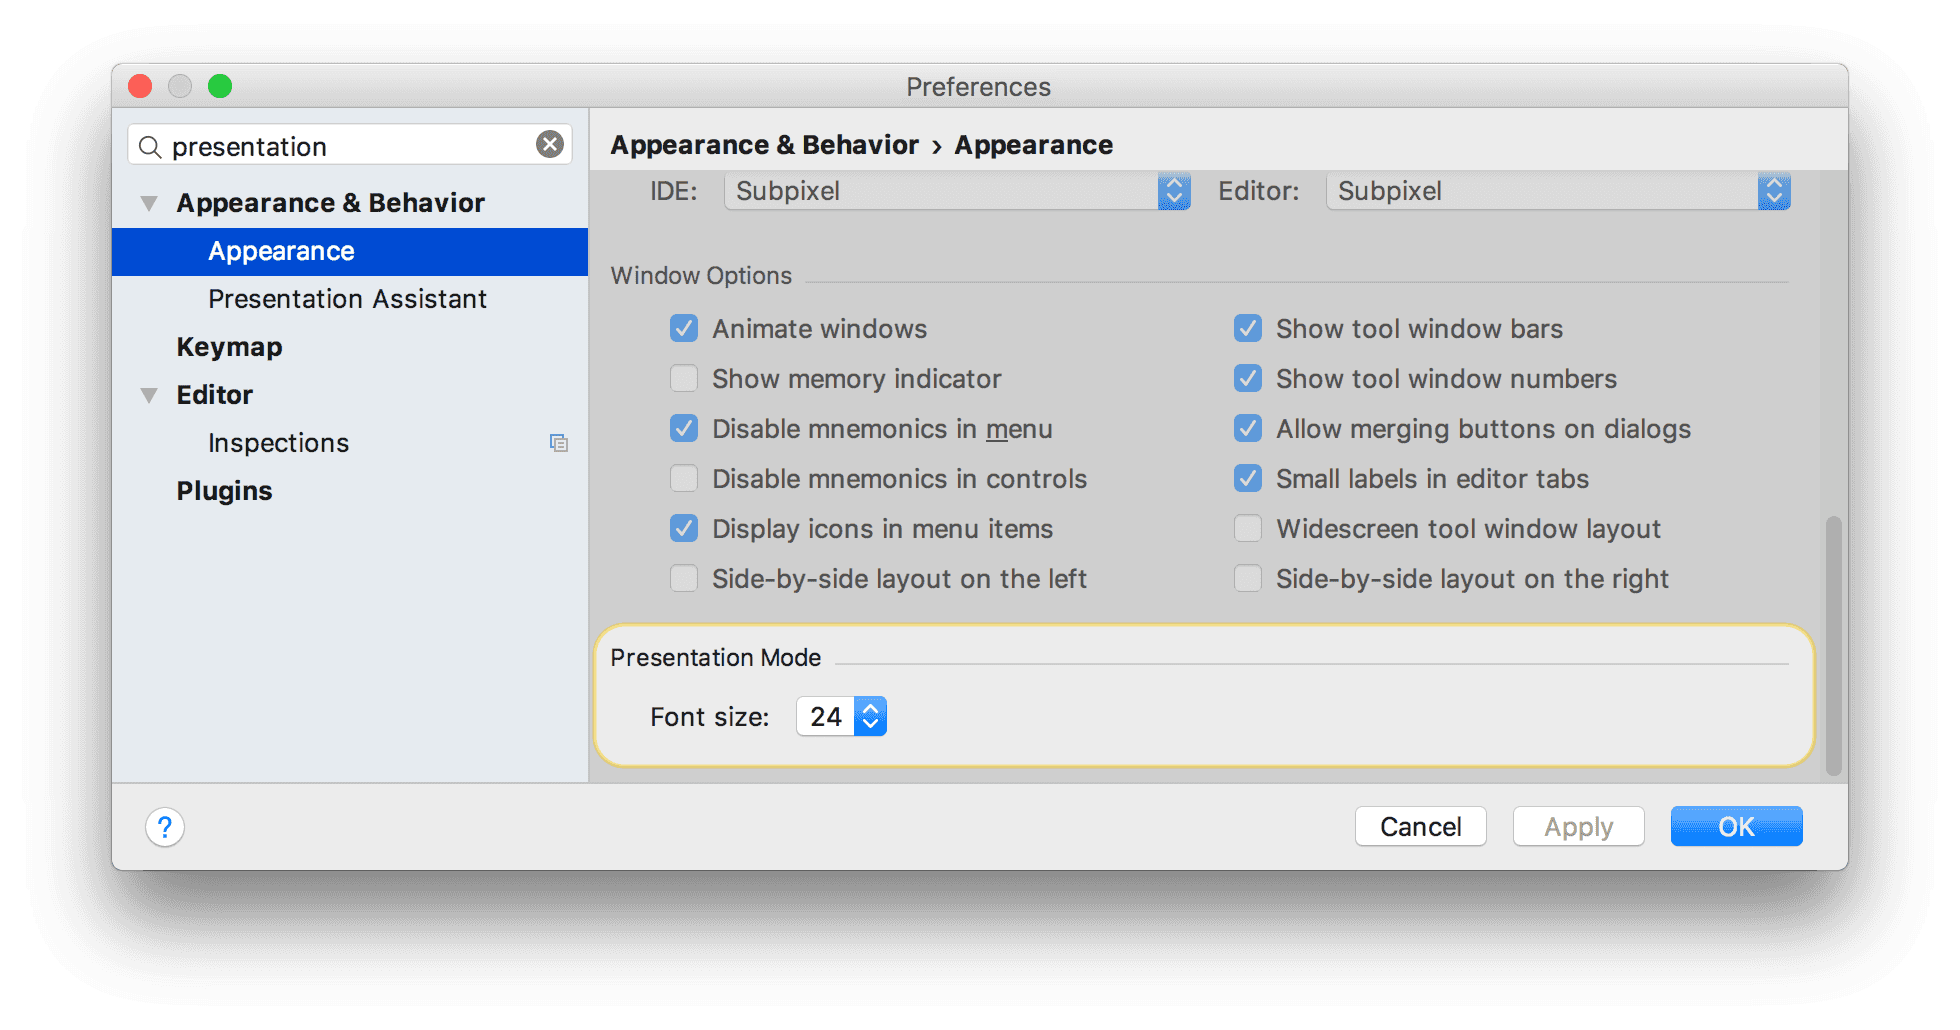Image resolution: width=1960 pixels, height=1030 pixels.
Task: Toggle Widescreen tool window layout
Action: coord(1247,529)
